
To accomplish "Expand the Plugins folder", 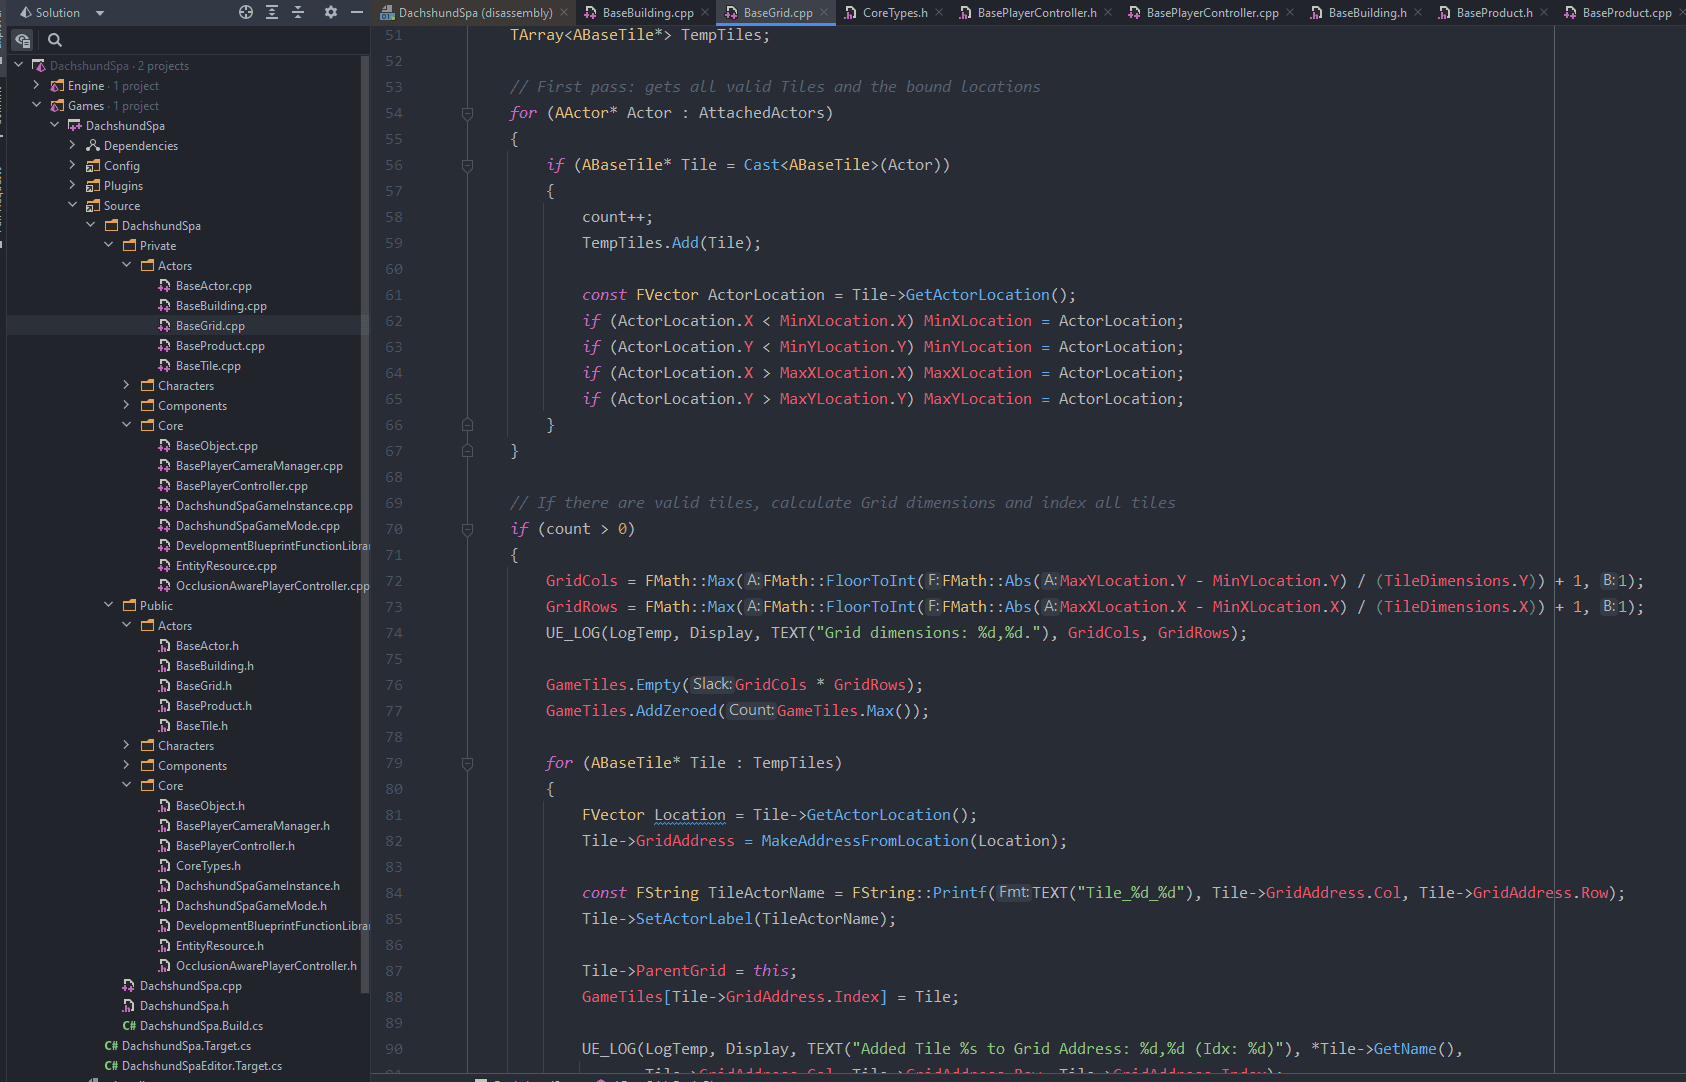I will [72, 186].
